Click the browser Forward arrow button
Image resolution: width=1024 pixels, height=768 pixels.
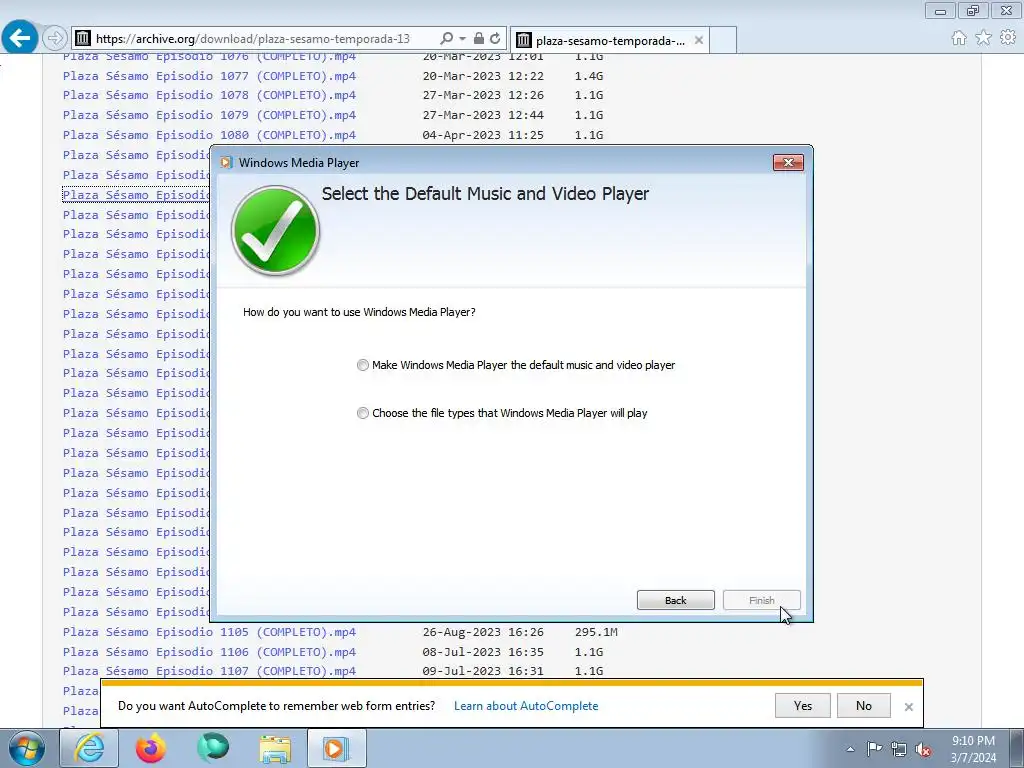[55, 39]
